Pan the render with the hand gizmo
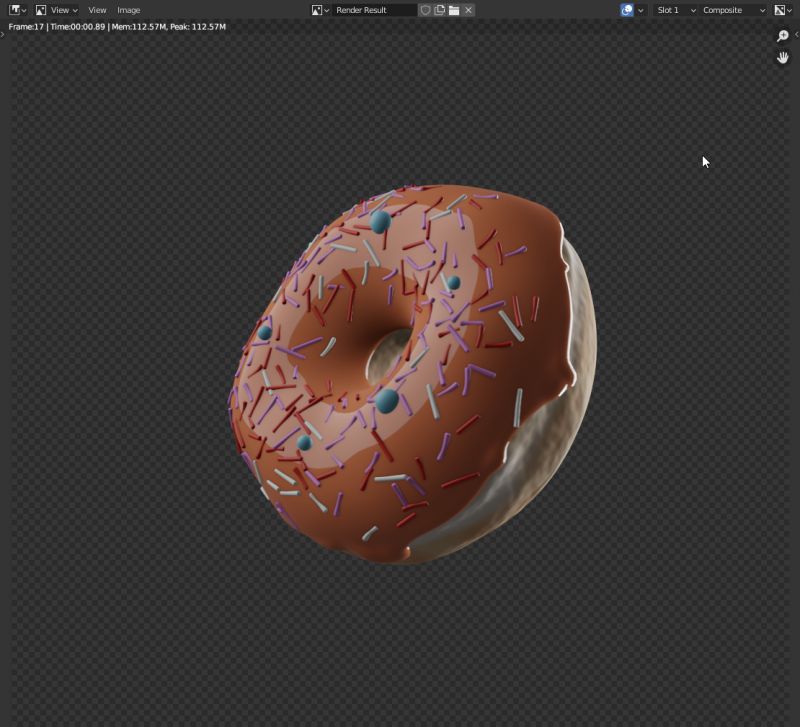This screenshot has width=800, height=727. click(783, 57)
